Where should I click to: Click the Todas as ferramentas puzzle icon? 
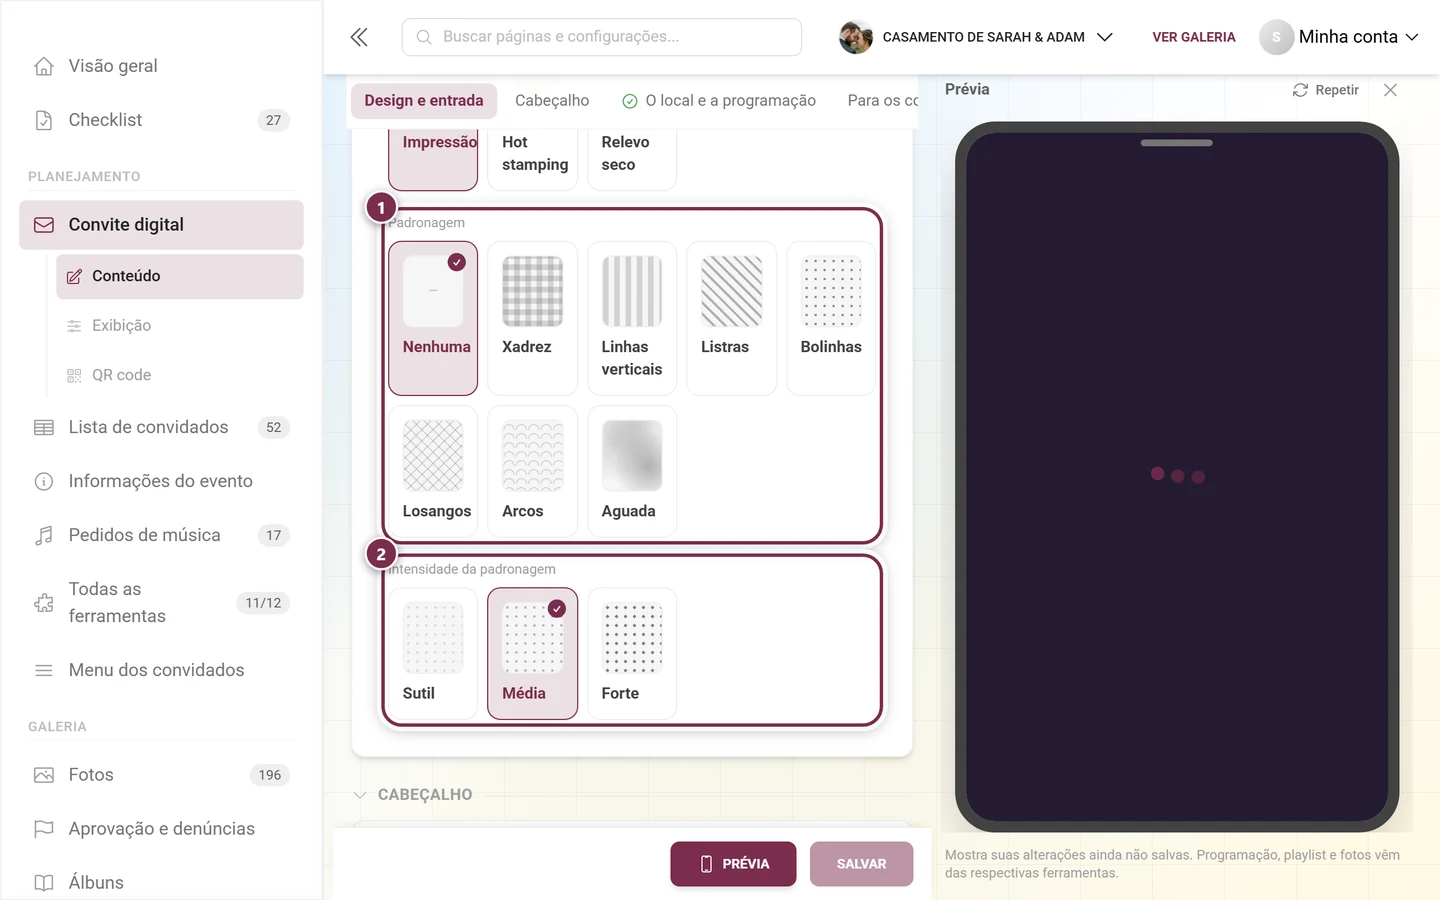click(x=44, y=603)
